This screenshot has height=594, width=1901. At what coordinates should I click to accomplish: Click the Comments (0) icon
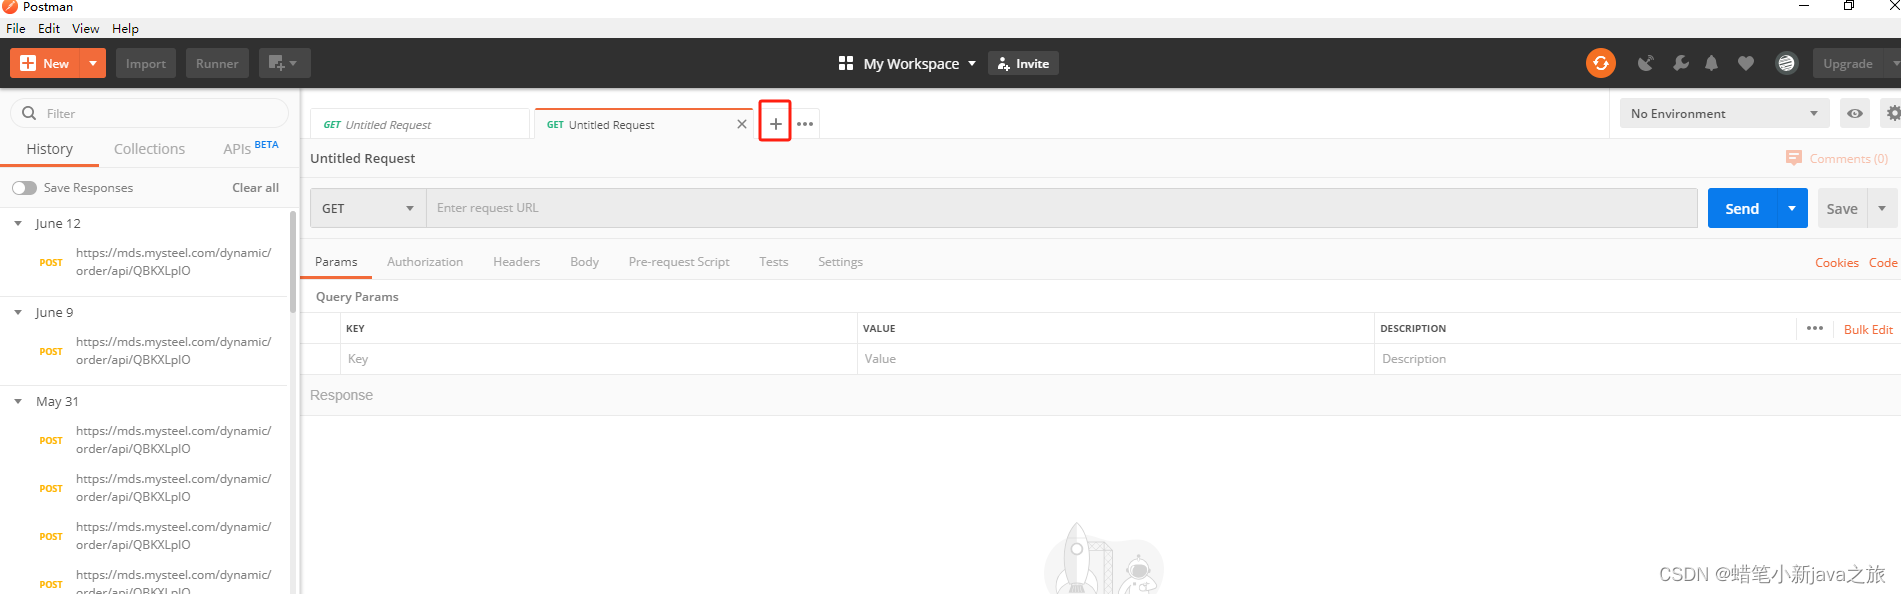1794,158
